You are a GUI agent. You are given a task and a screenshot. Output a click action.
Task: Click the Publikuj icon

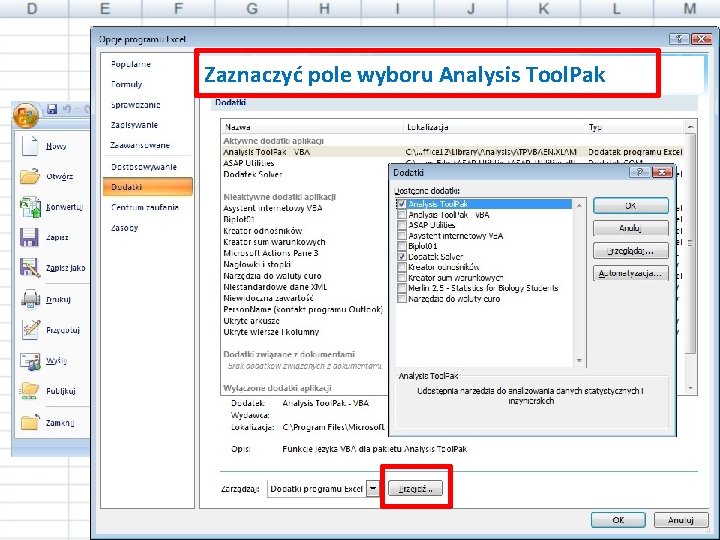(30, 391)
